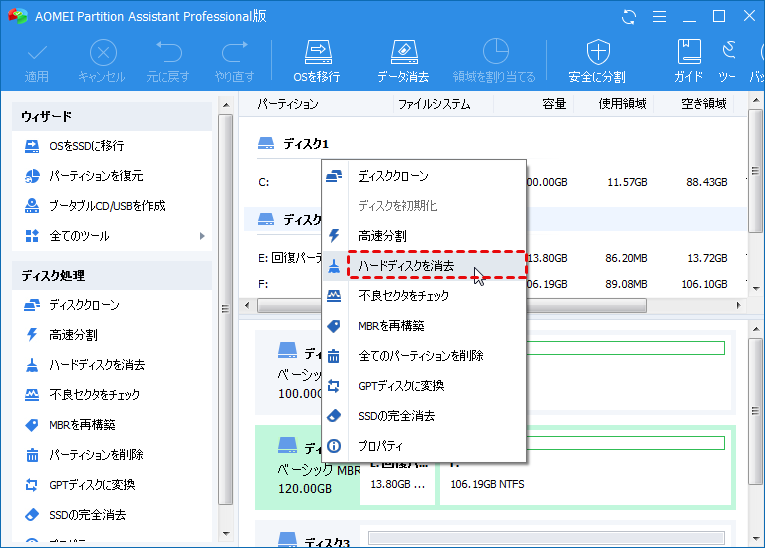Click the 88.43GB free space cell
Screen dimensions: 765x548
click(706, 183)
